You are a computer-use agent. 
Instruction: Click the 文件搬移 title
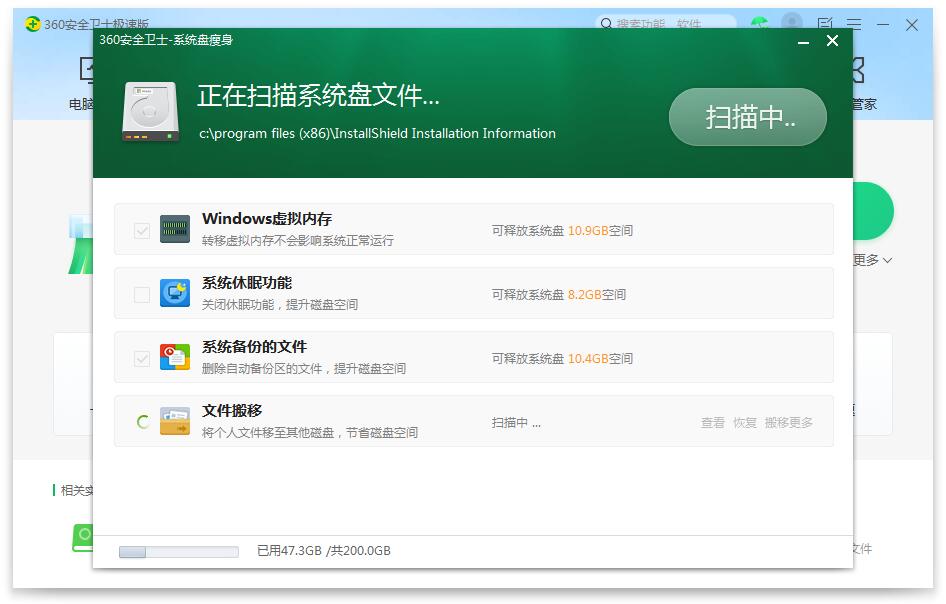[232, 410]
